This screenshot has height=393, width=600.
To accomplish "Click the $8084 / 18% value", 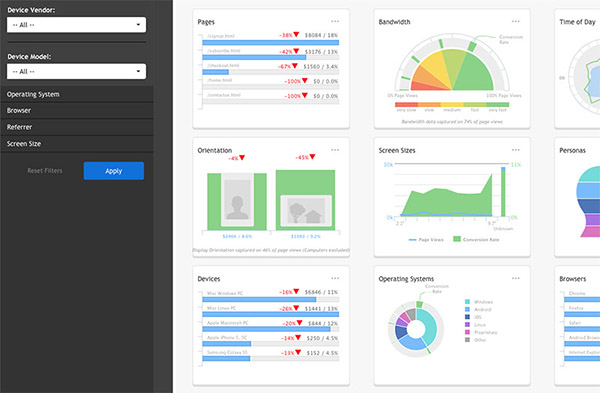I will coord(321,35).
